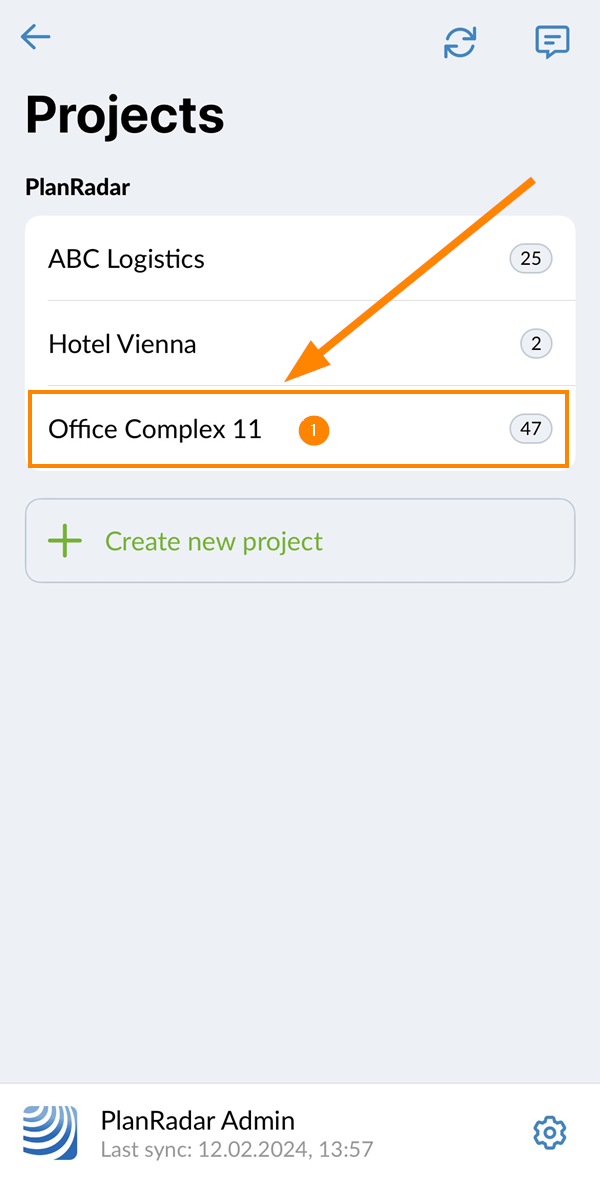This screenshot has height=1183, width=600.
Task: Tap the Projects page heading
Action: 125,115
